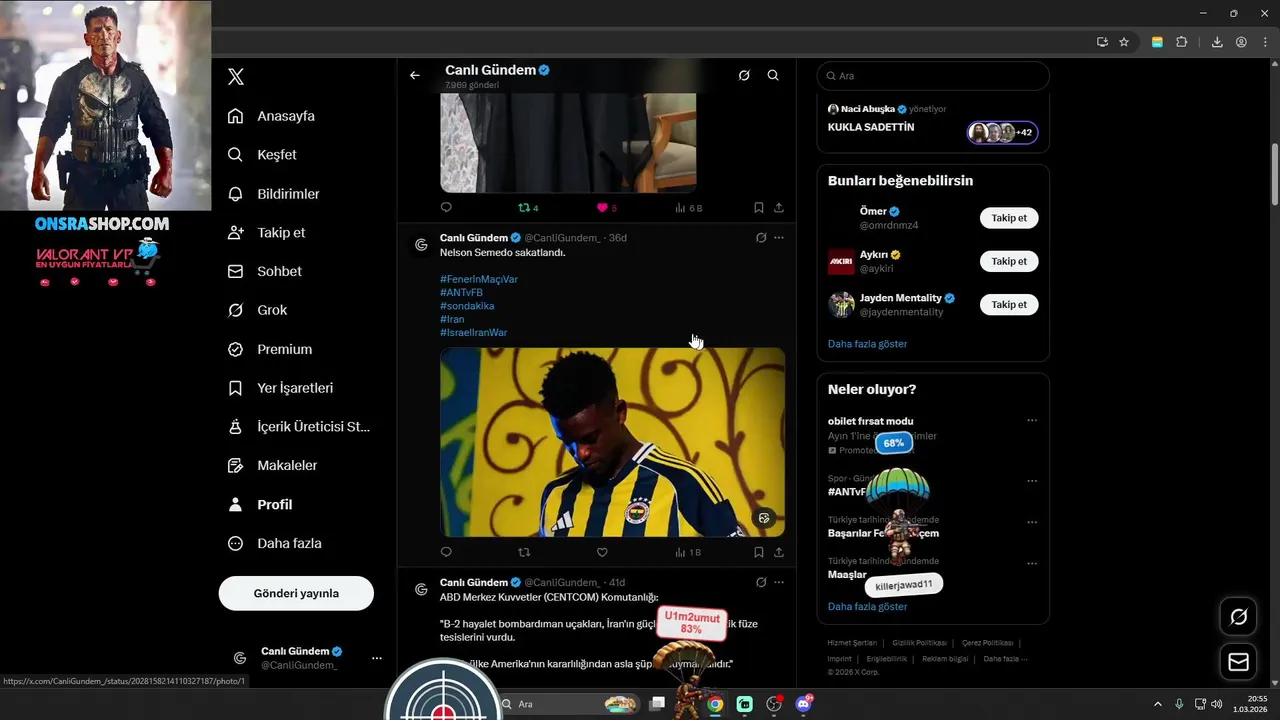Screen dimensions: 1280x720
Task: View analytics showing 6 B views
Action: [x=689, y=208]
